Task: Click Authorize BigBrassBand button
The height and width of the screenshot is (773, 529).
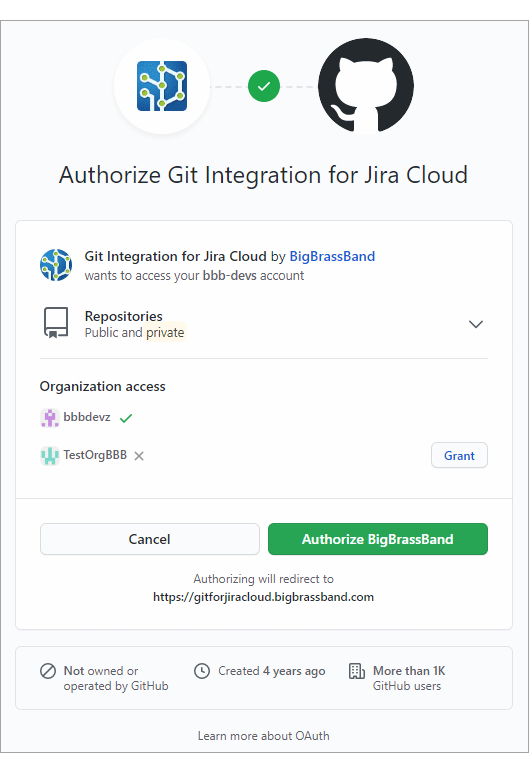Action: point(378,539)
